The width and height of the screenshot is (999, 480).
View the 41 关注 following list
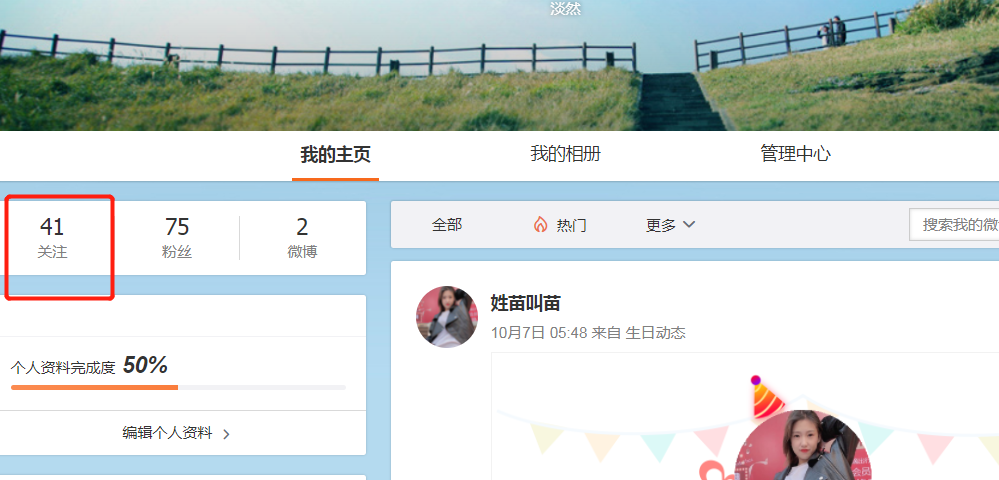[52, 238]
